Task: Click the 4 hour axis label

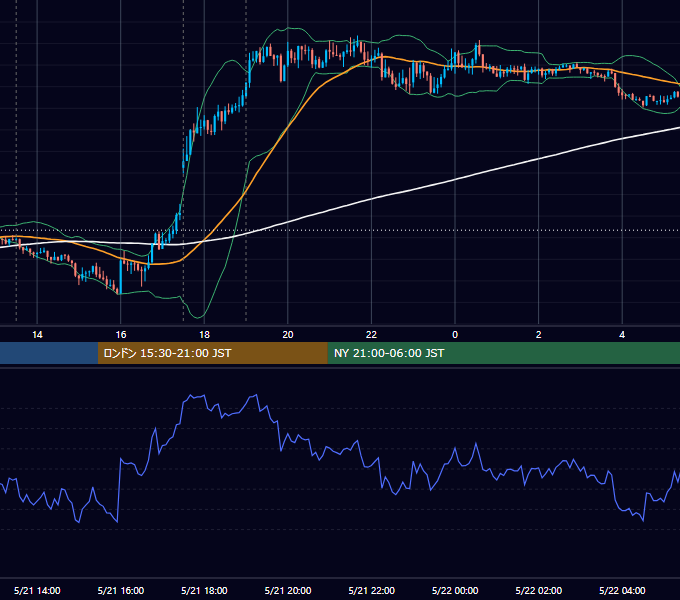Action: [622, 335]
